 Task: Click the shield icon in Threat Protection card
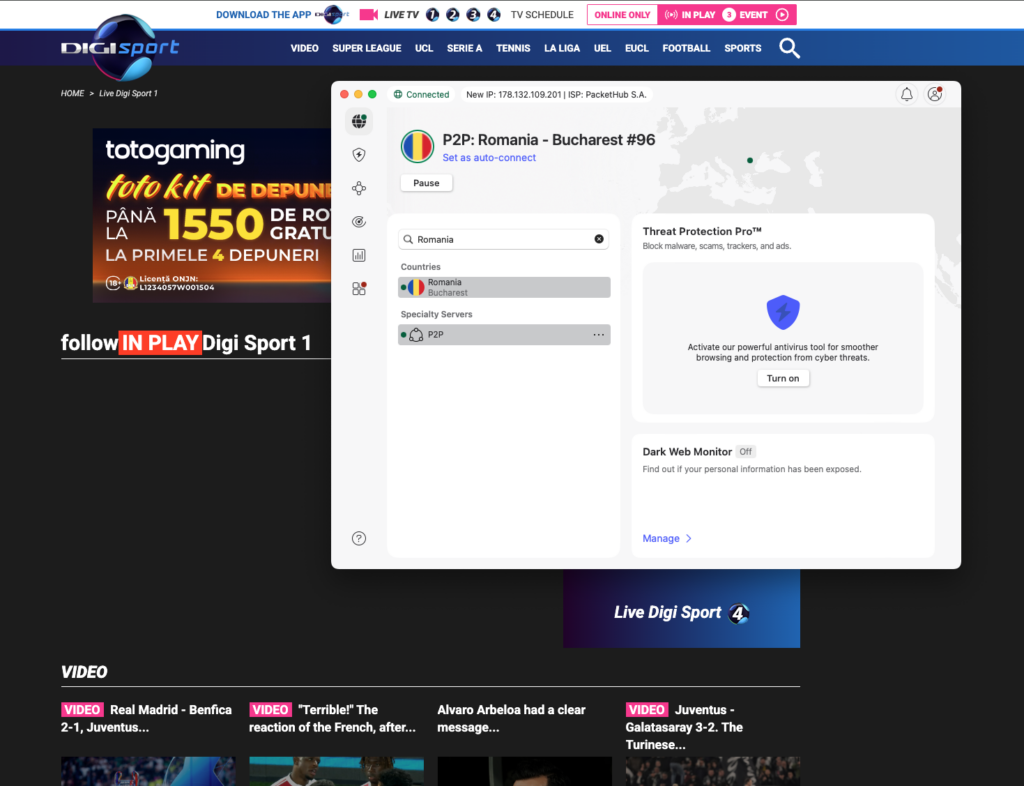tap(782, 312)
